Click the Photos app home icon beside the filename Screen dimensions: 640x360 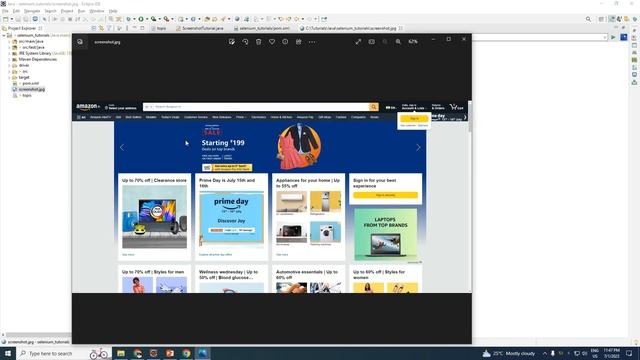[x=80, y=42]
